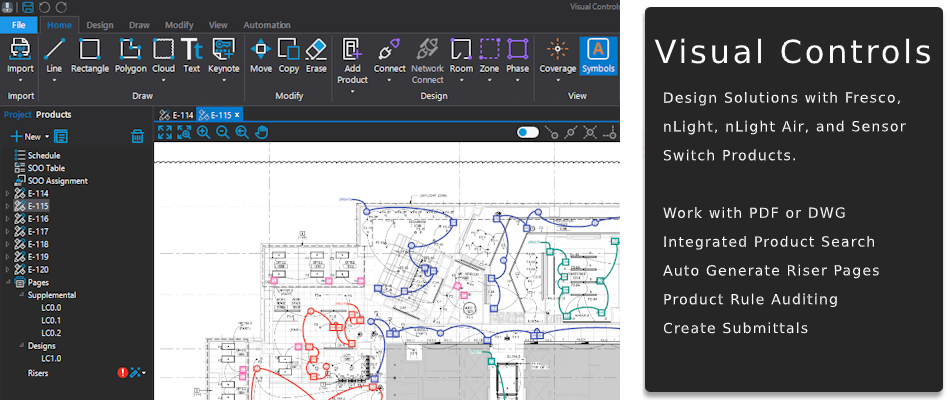Switch to the Modify ribbon tab
Viewport: 950px width, 400px height.
click(179, 25)
